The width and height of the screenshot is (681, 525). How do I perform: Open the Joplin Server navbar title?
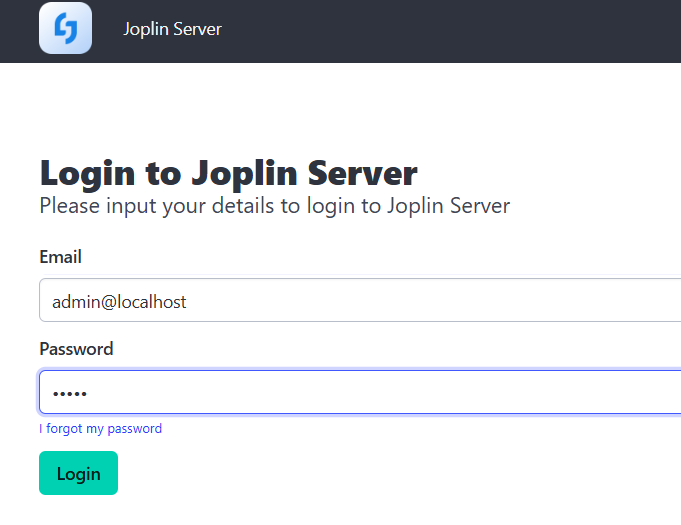click(x=172, y=29)
